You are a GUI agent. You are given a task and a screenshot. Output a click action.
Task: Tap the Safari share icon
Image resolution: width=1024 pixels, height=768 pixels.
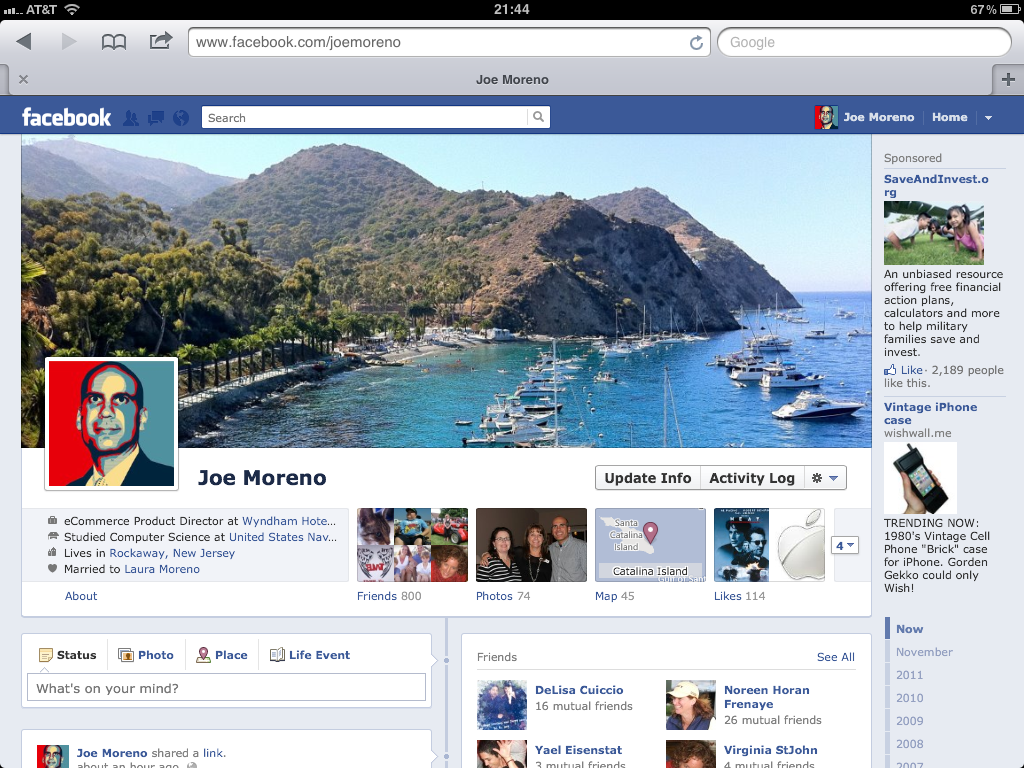click(161, 41)
